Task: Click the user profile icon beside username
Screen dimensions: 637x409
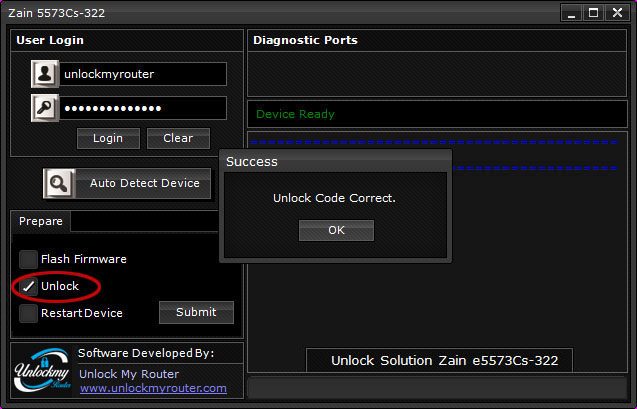Action: point(45,74)
